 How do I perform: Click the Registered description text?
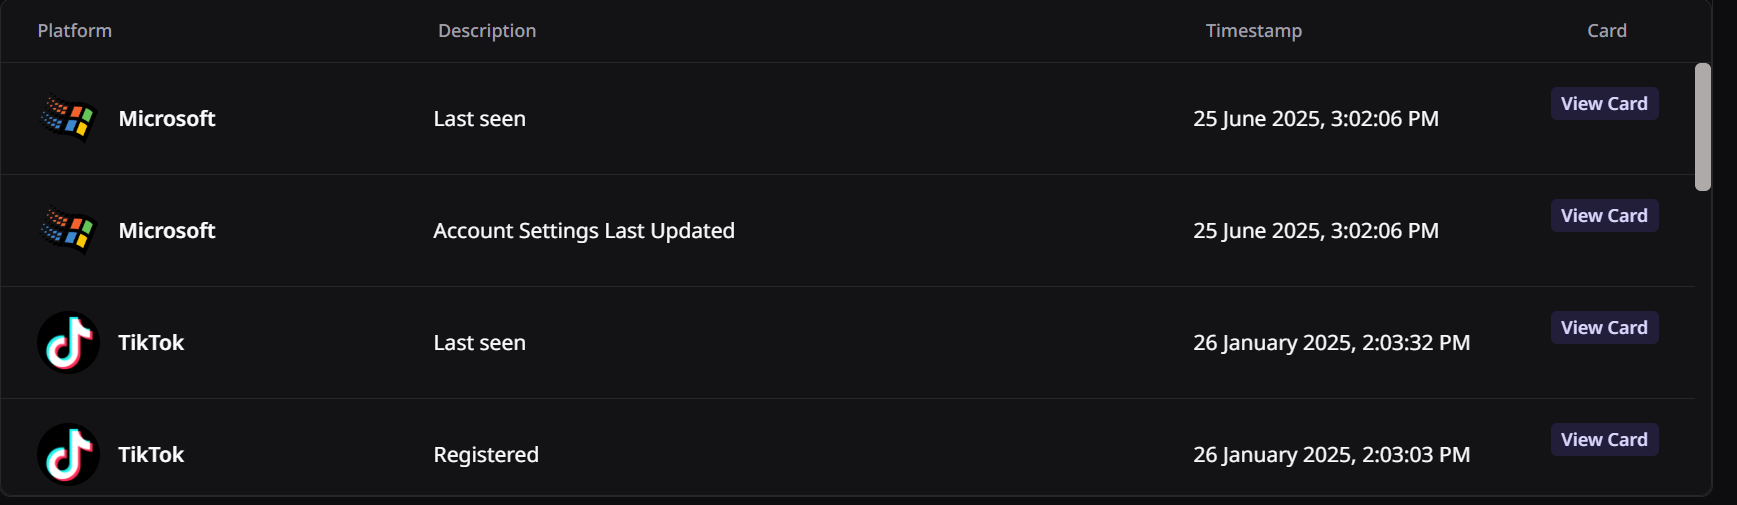click(486, 455)
